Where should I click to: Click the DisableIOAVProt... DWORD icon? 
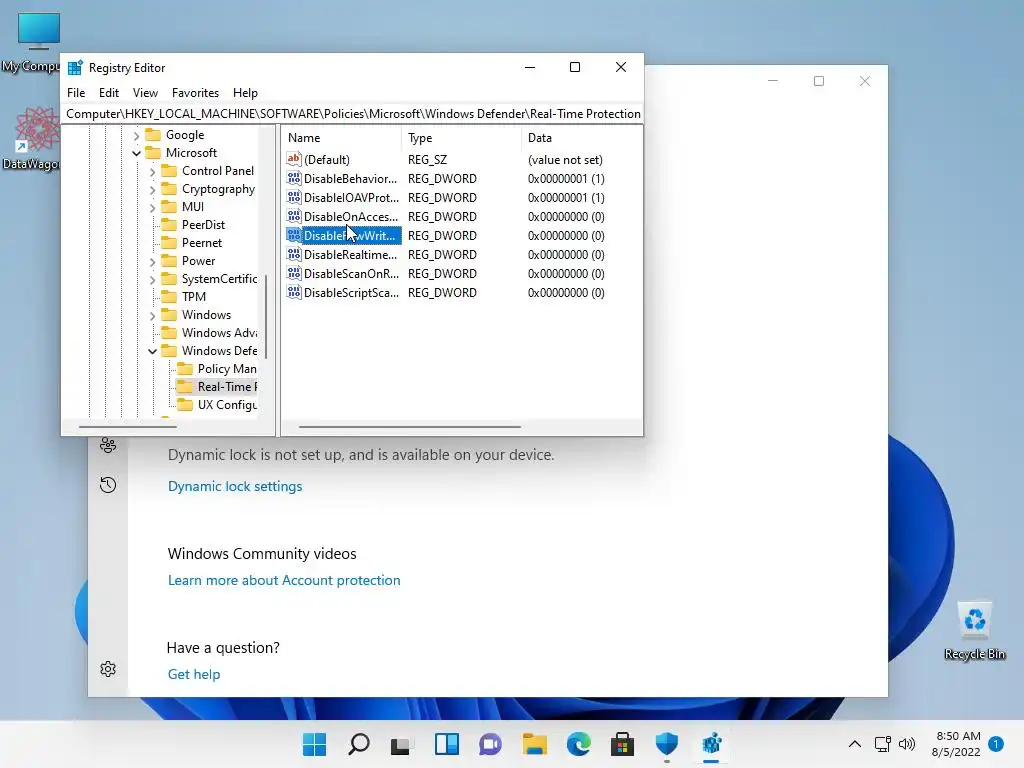pos(294,197)
